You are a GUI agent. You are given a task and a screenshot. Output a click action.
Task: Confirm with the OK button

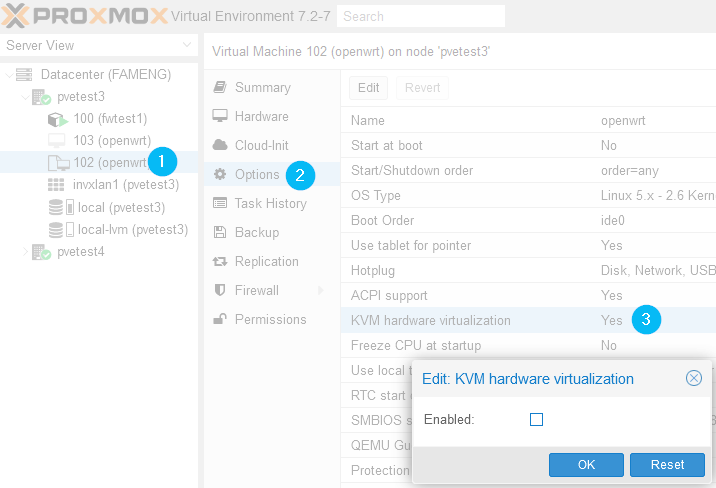586,465
